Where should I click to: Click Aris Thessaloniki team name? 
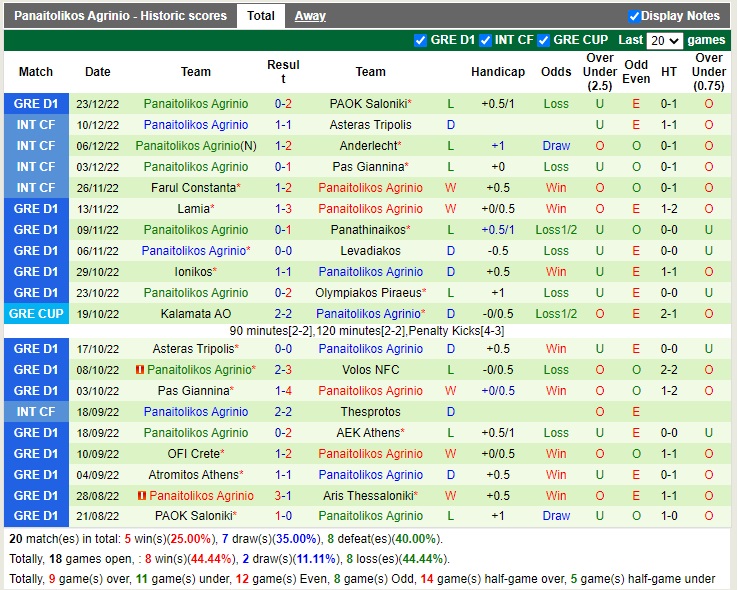point(370,495)
